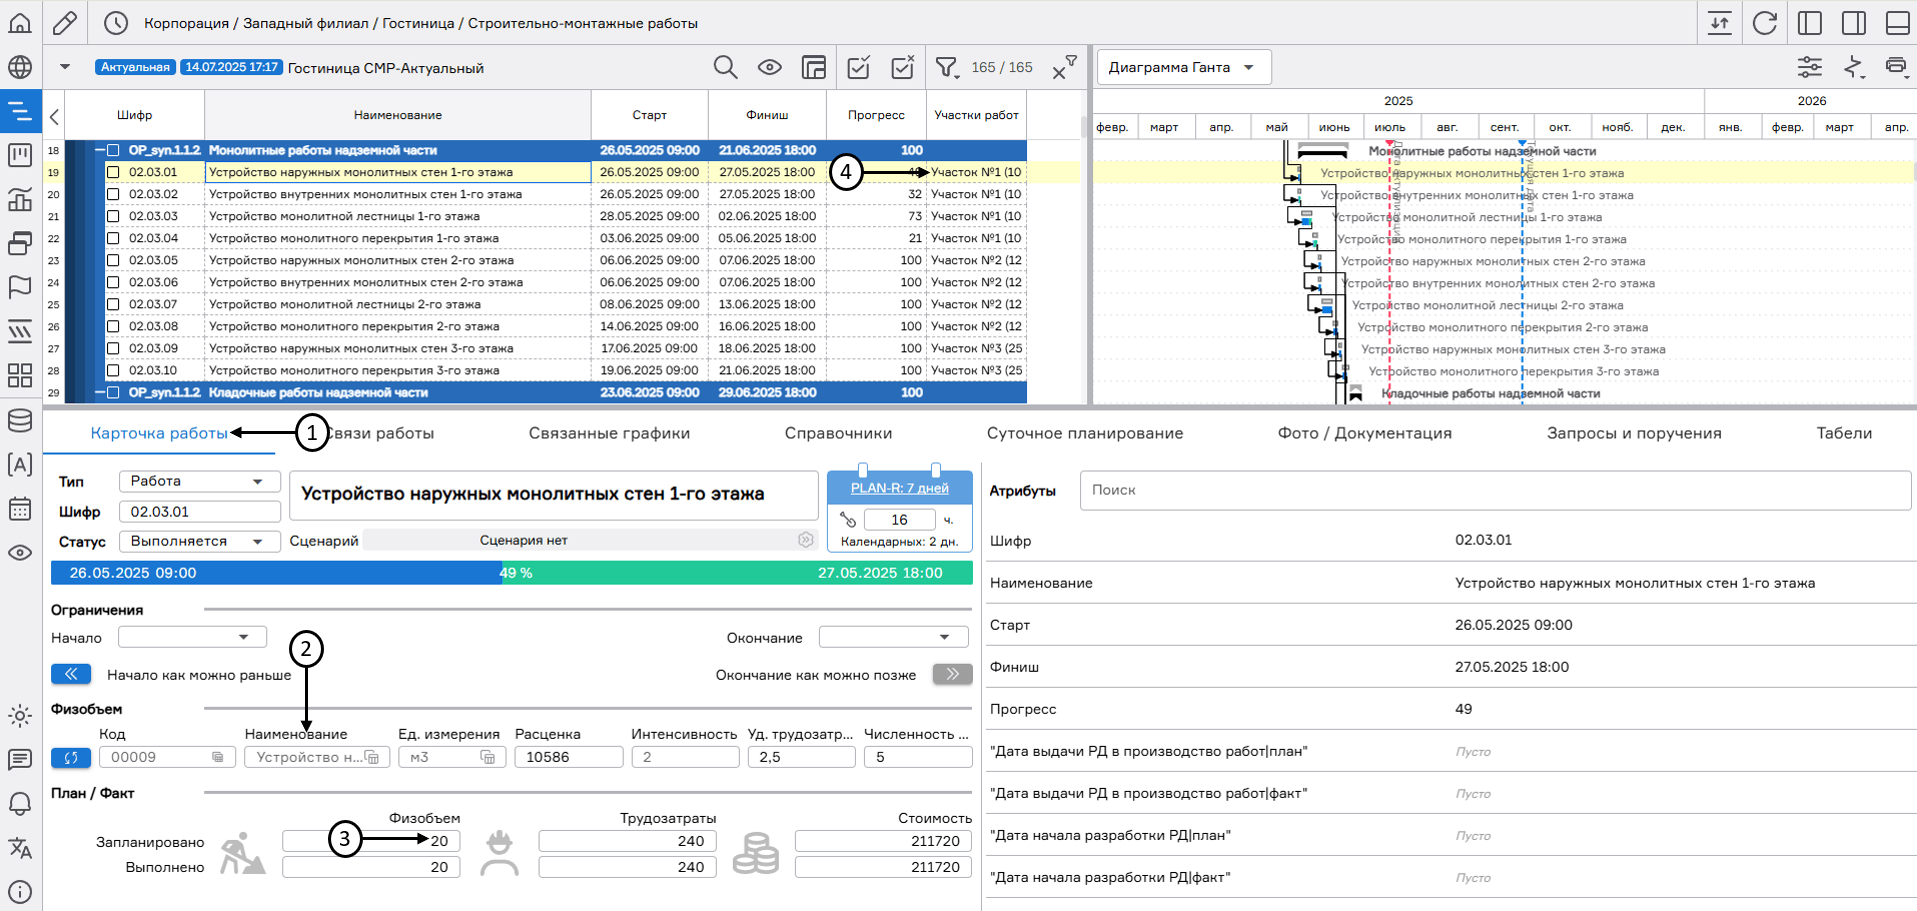This screenshot has height=911, width=1917.
Task: Switch to the Связанные графики tab
Action: 609,433
